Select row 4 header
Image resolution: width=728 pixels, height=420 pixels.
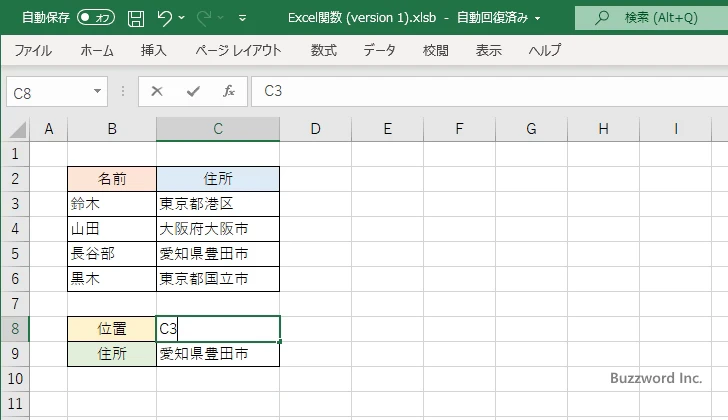click(15, 229)
